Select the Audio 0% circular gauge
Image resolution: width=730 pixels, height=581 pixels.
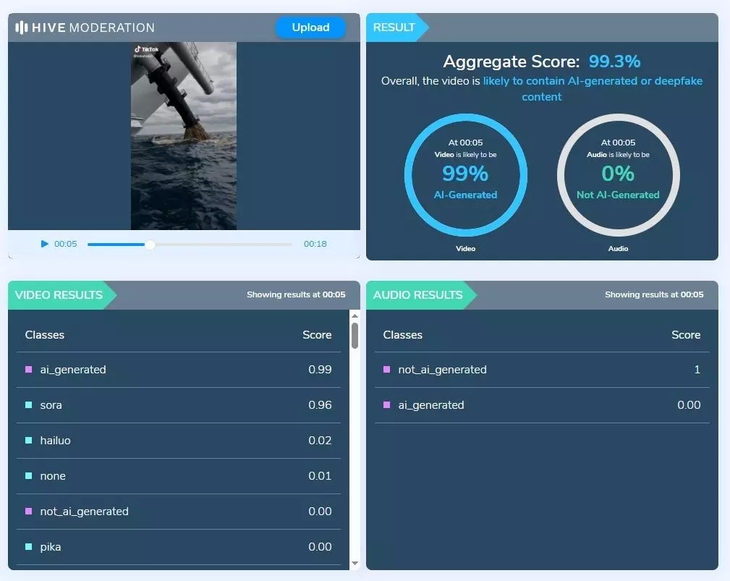click(617, 173)
